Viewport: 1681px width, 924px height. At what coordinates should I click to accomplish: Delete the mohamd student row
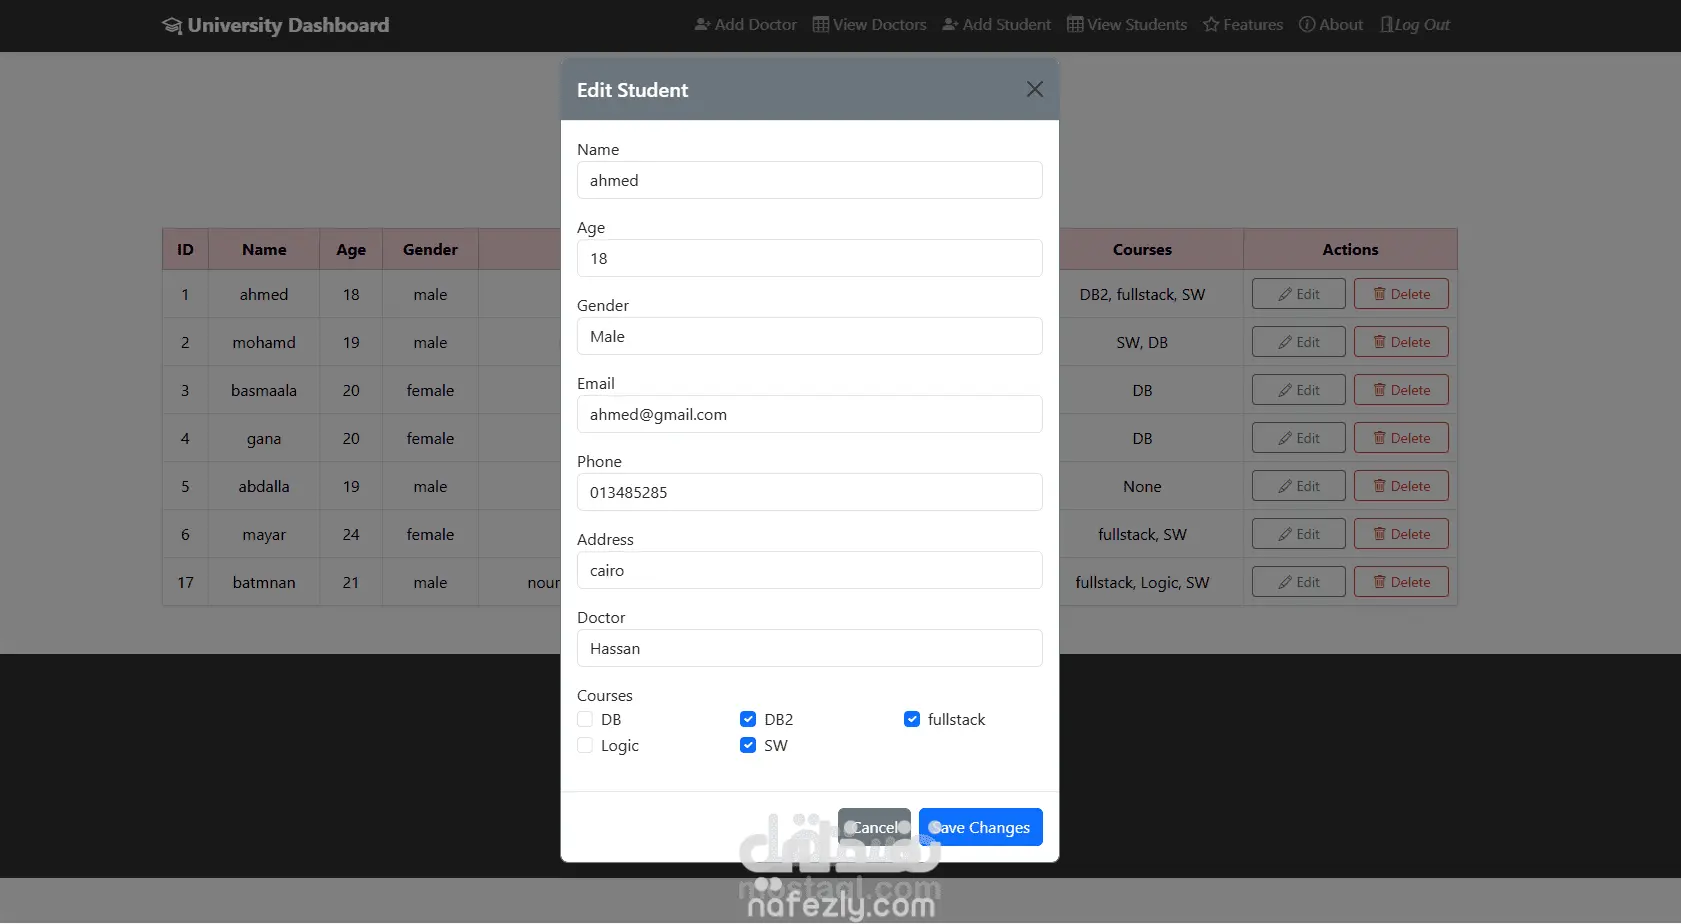coord(1401,342)
